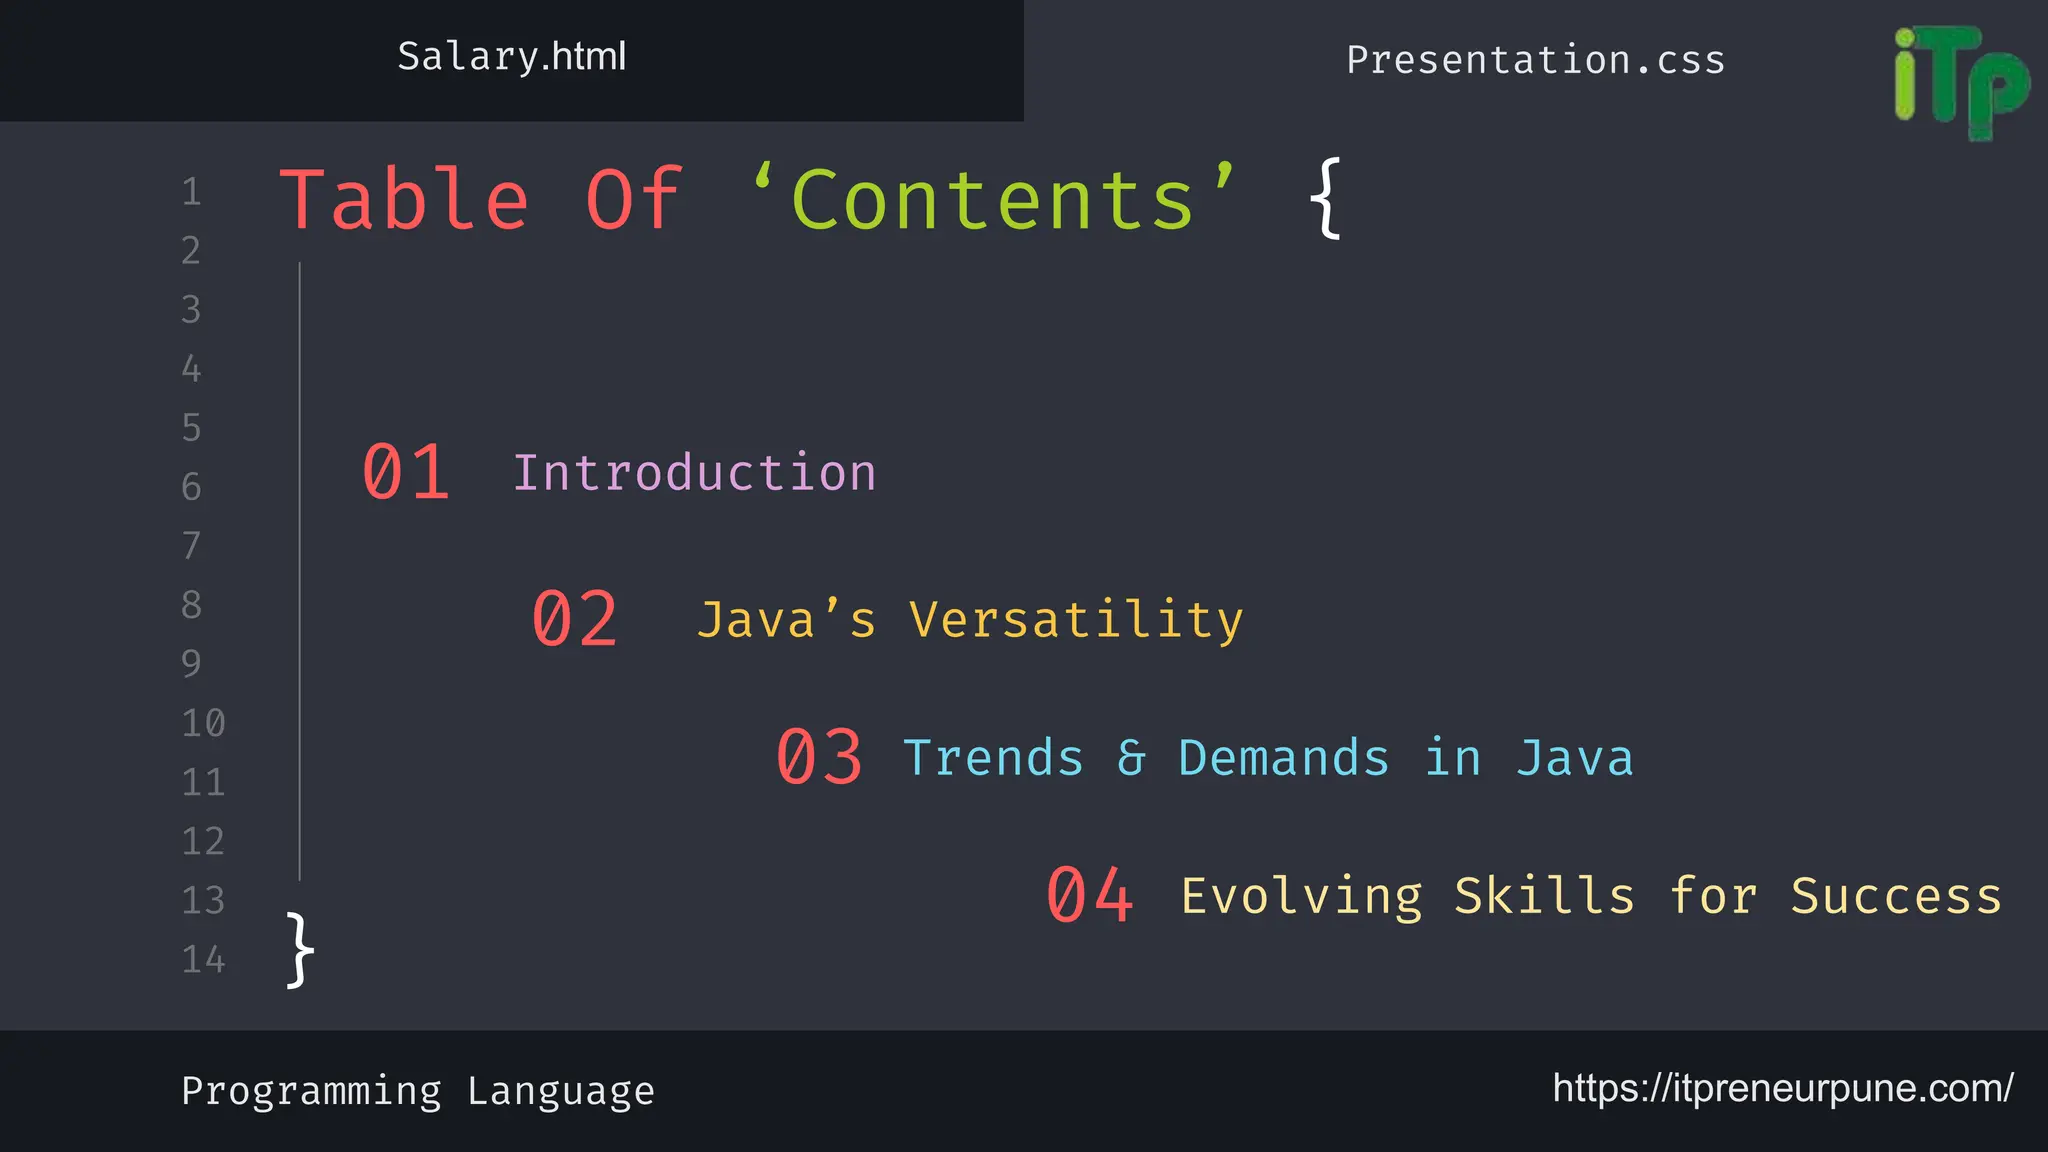
Task: Click the green 'Contents' title word
Action: click(994, 200)
